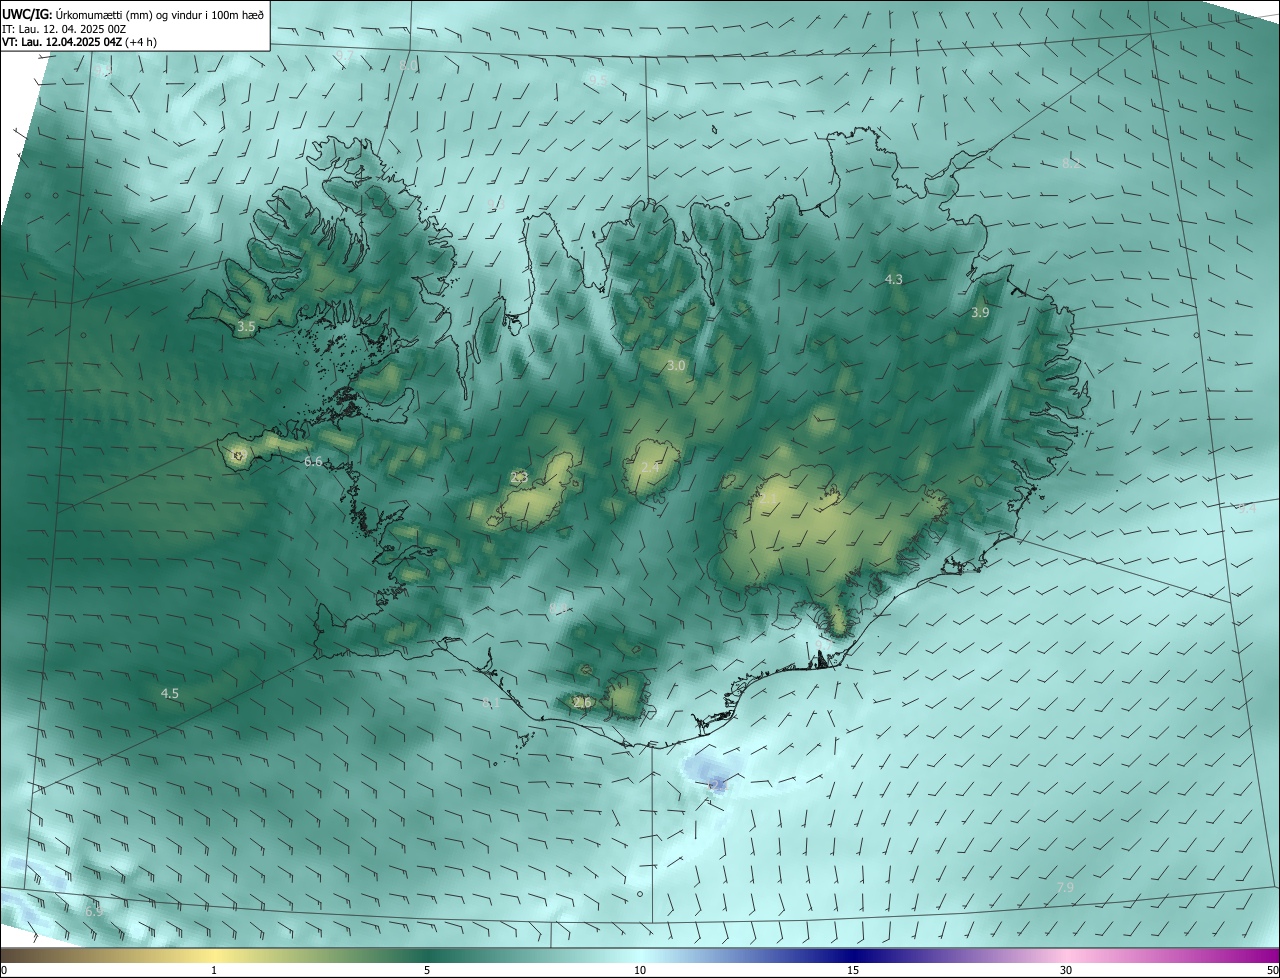
Task: Click the 10 tick on the color scale
Action: [640, 970]
